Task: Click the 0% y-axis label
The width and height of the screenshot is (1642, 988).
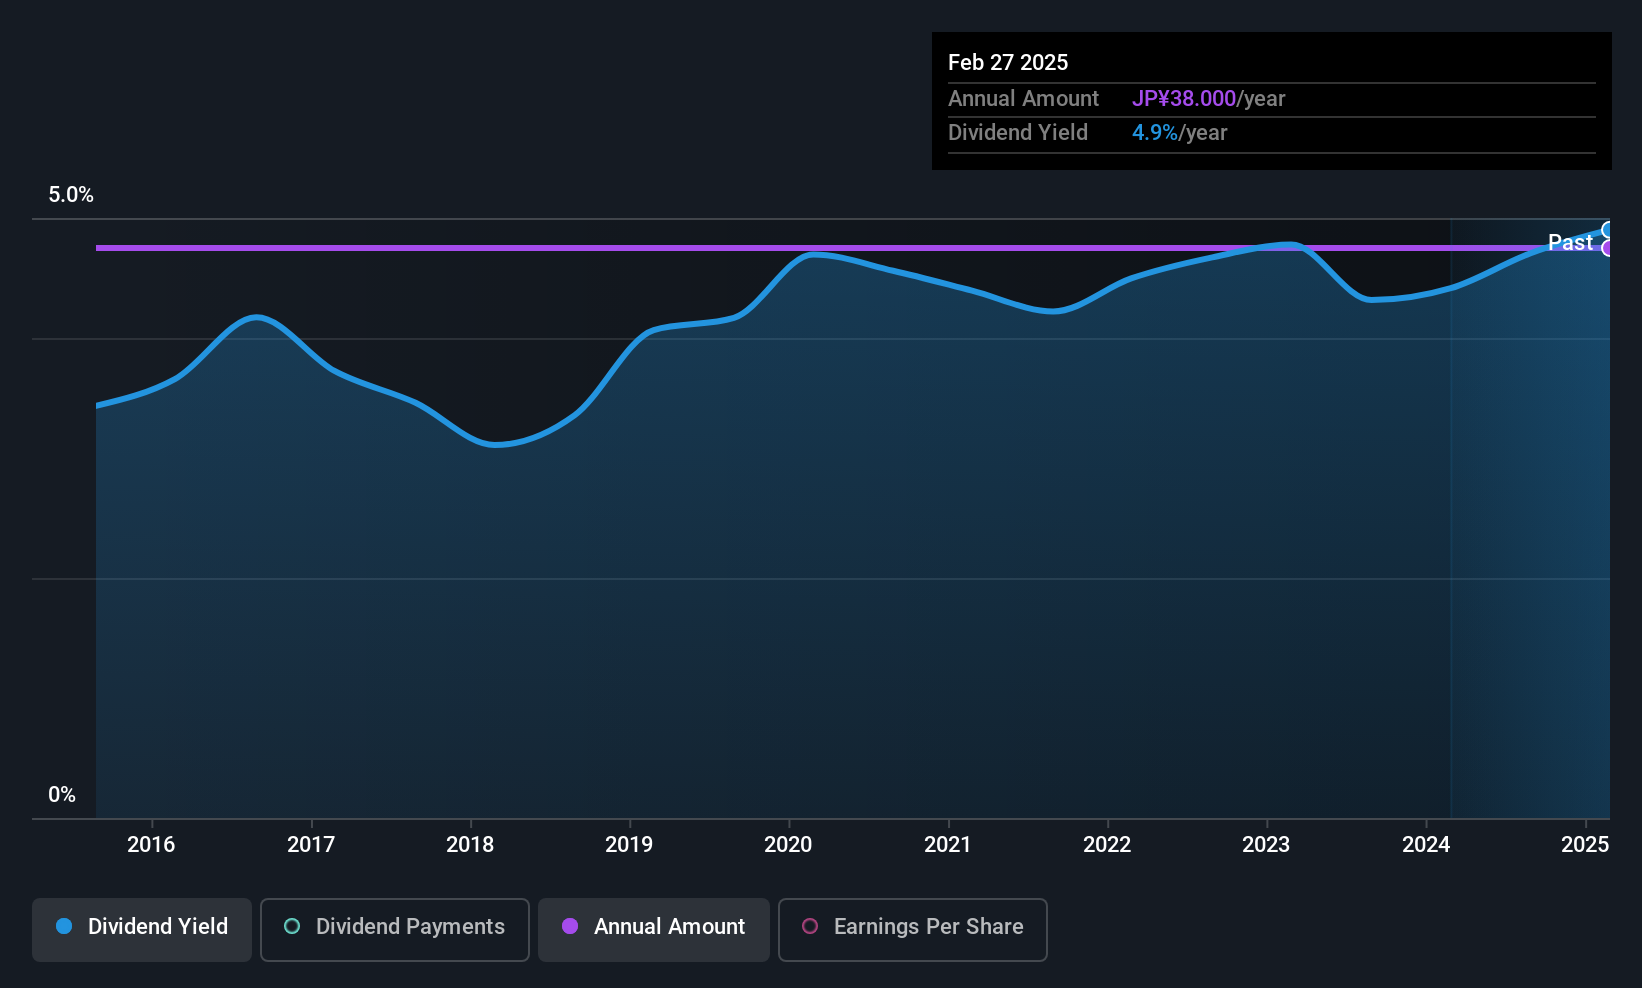Action: (x=62, y=795)
